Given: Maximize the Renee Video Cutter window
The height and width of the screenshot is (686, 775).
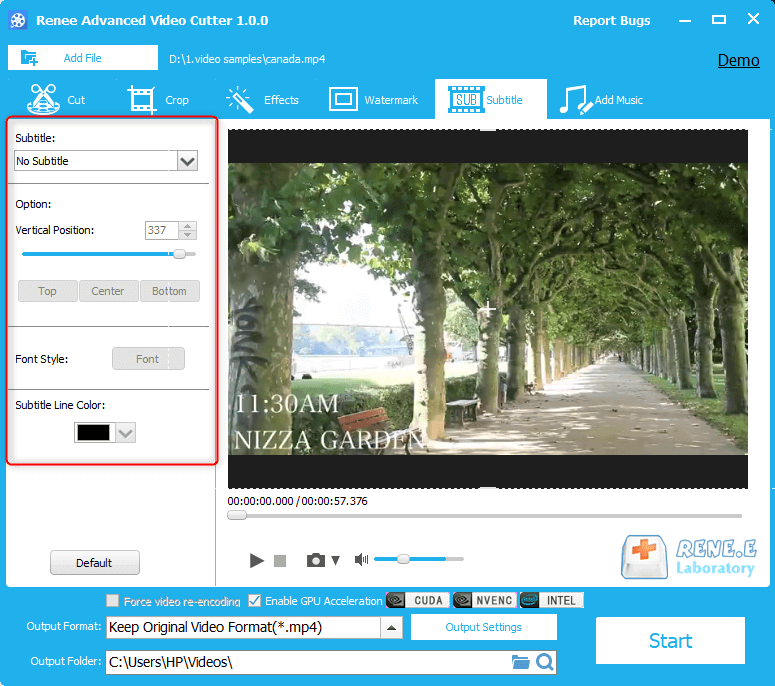Looking at the screenshot, I should (719, 20).
